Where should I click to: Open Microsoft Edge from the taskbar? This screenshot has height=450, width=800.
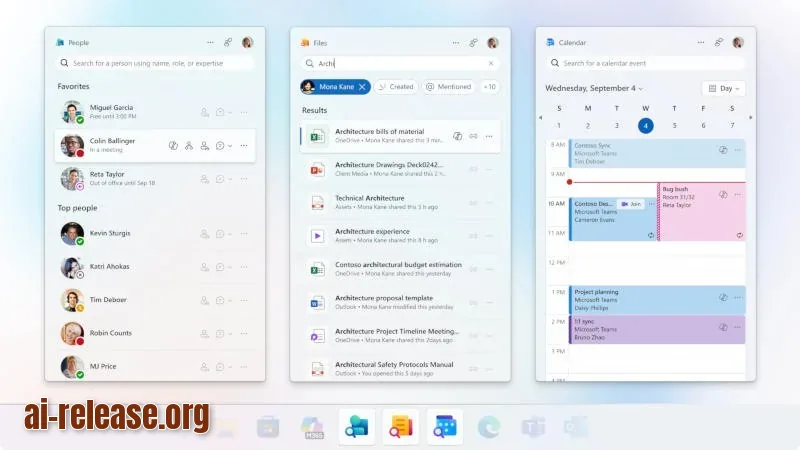coord(489,427)
